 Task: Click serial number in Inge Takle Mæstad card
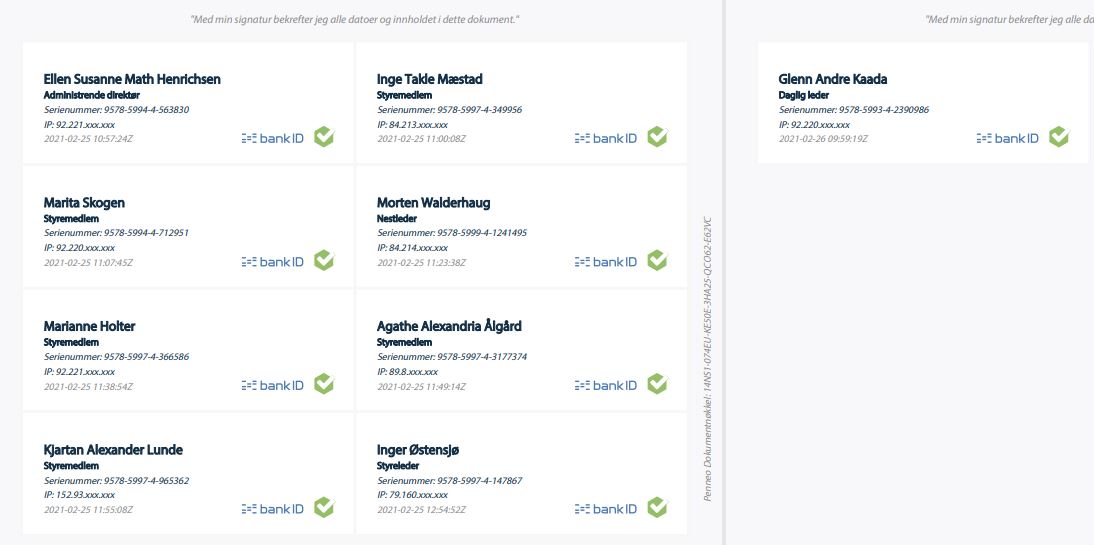click(x=449, y=110)
